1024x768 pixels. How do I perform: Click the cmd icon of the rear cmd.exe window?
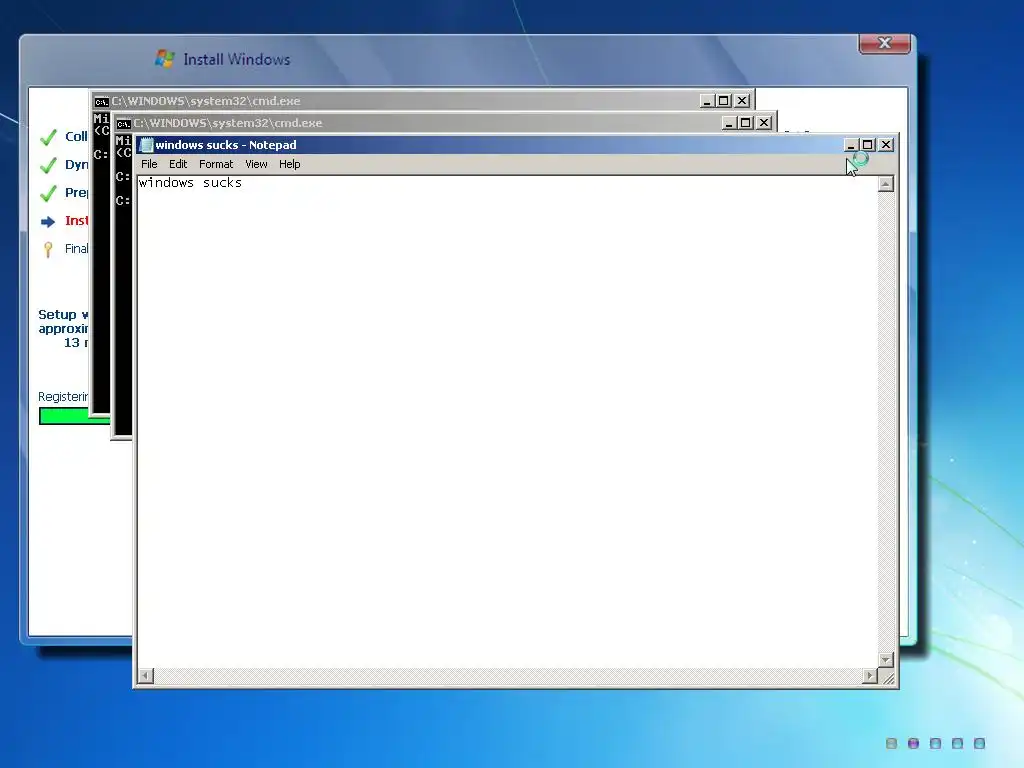click(x=101, y=101)
